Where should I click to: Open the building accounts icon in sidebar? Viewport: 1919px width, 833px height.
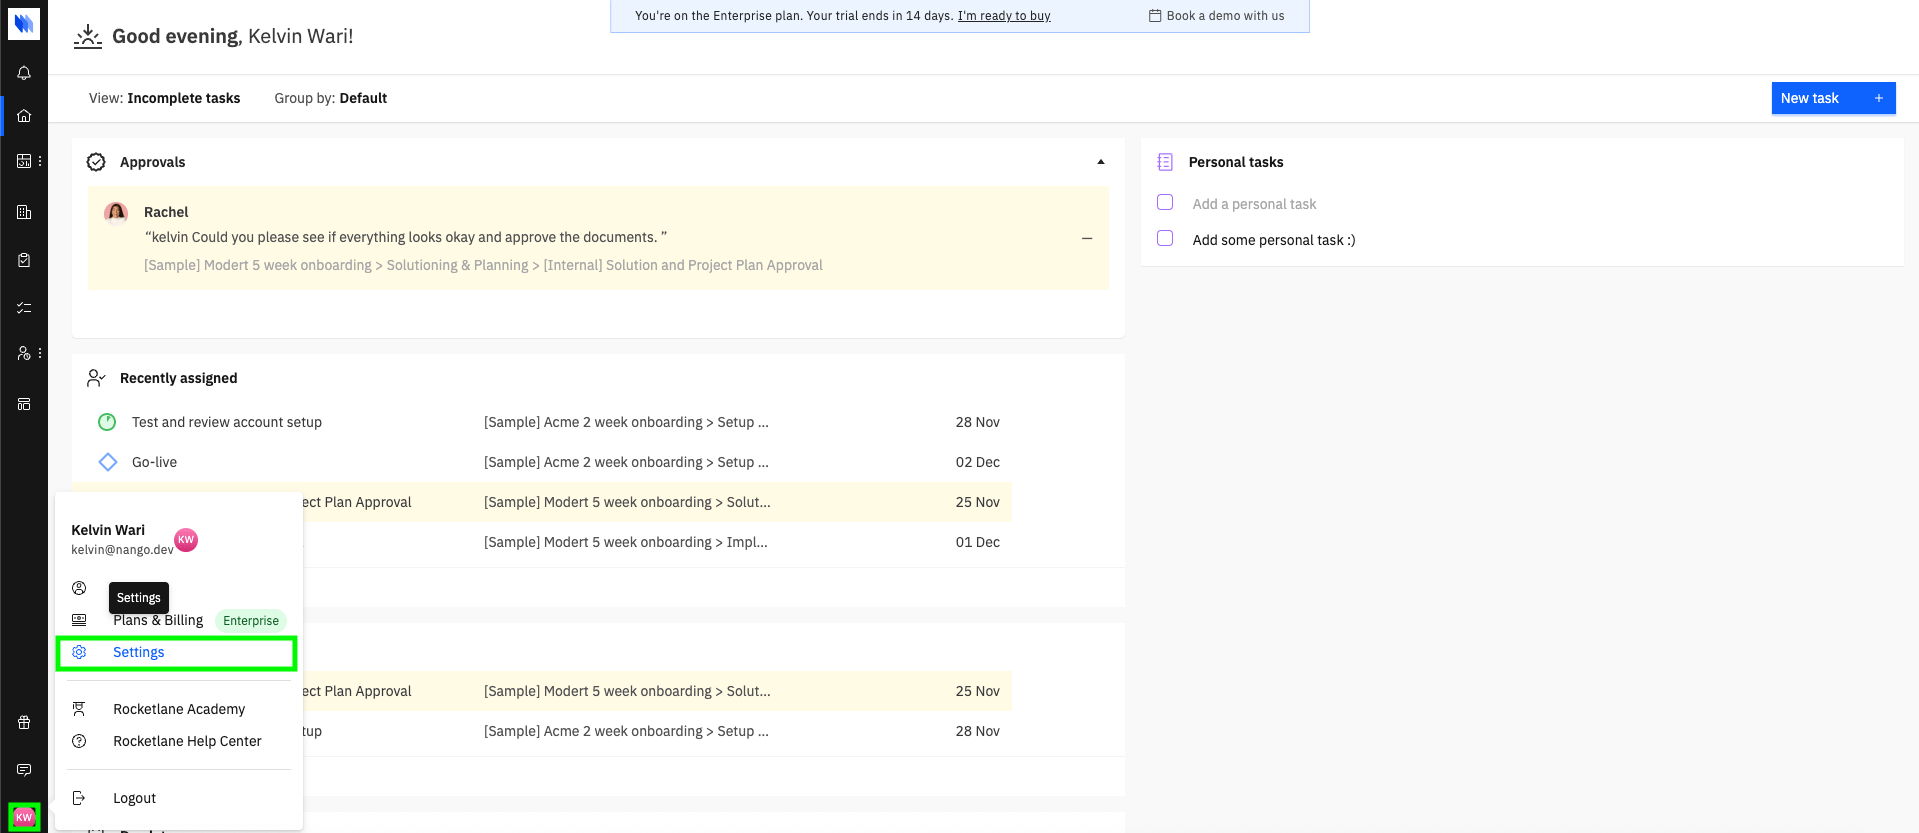point(24,212)
